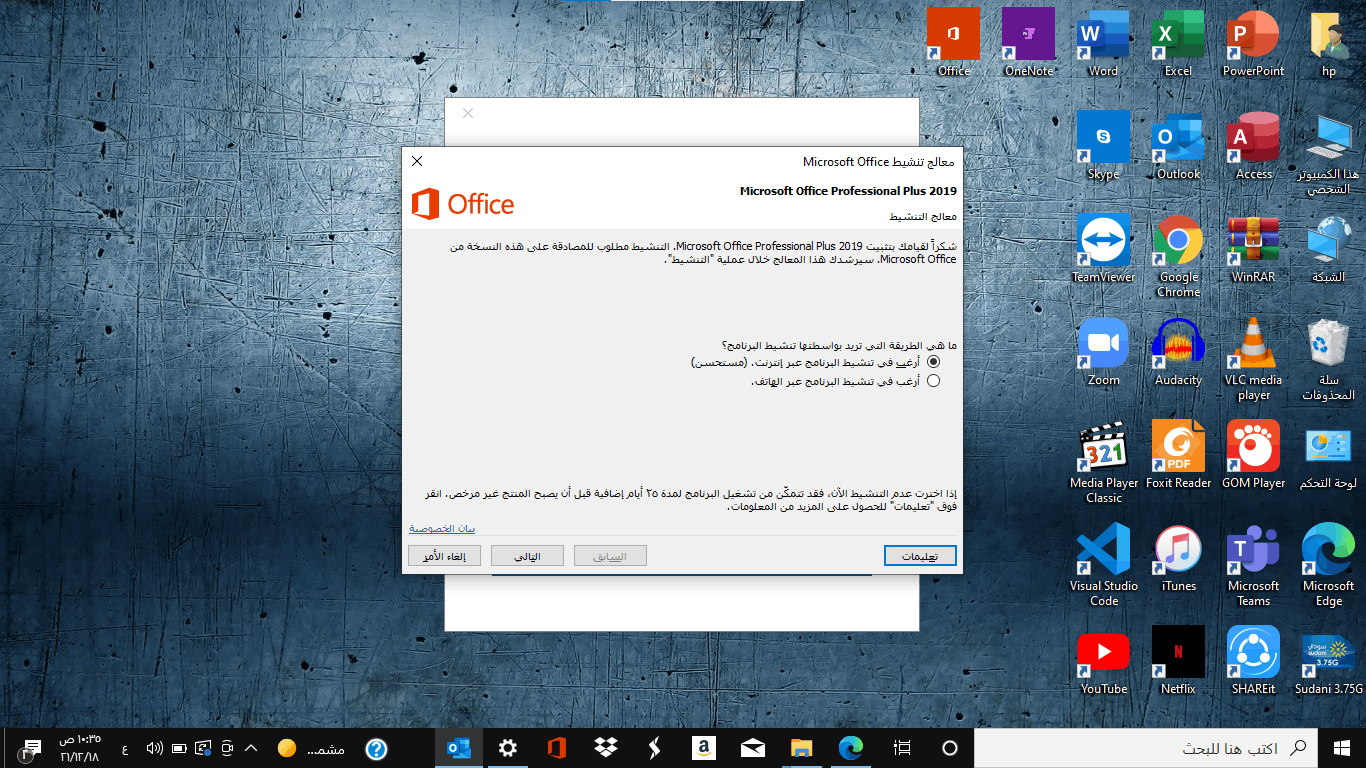This screenshot has height=768, width=1366.
Task: Open the Microsoft Teams desktop shortcut
Action: pyautogui.click(x=1253, y=566)
